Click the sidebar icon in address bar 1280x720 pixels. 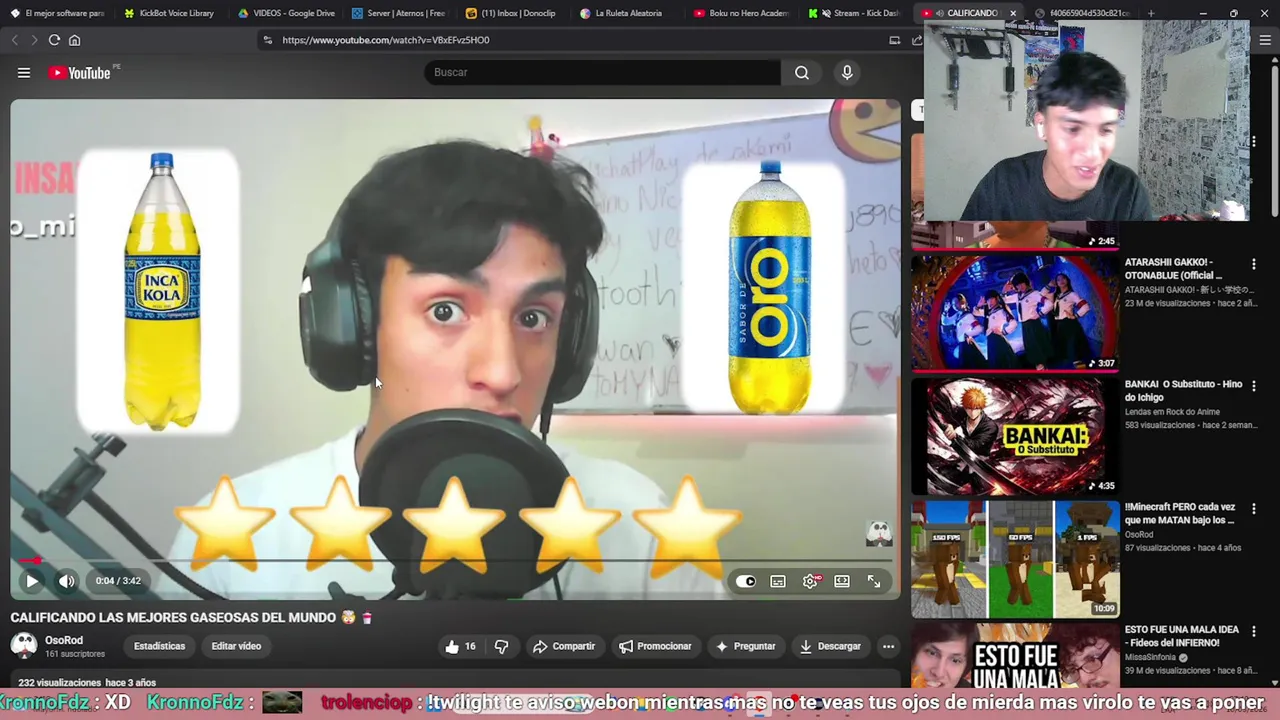click(x=895, y=40)
